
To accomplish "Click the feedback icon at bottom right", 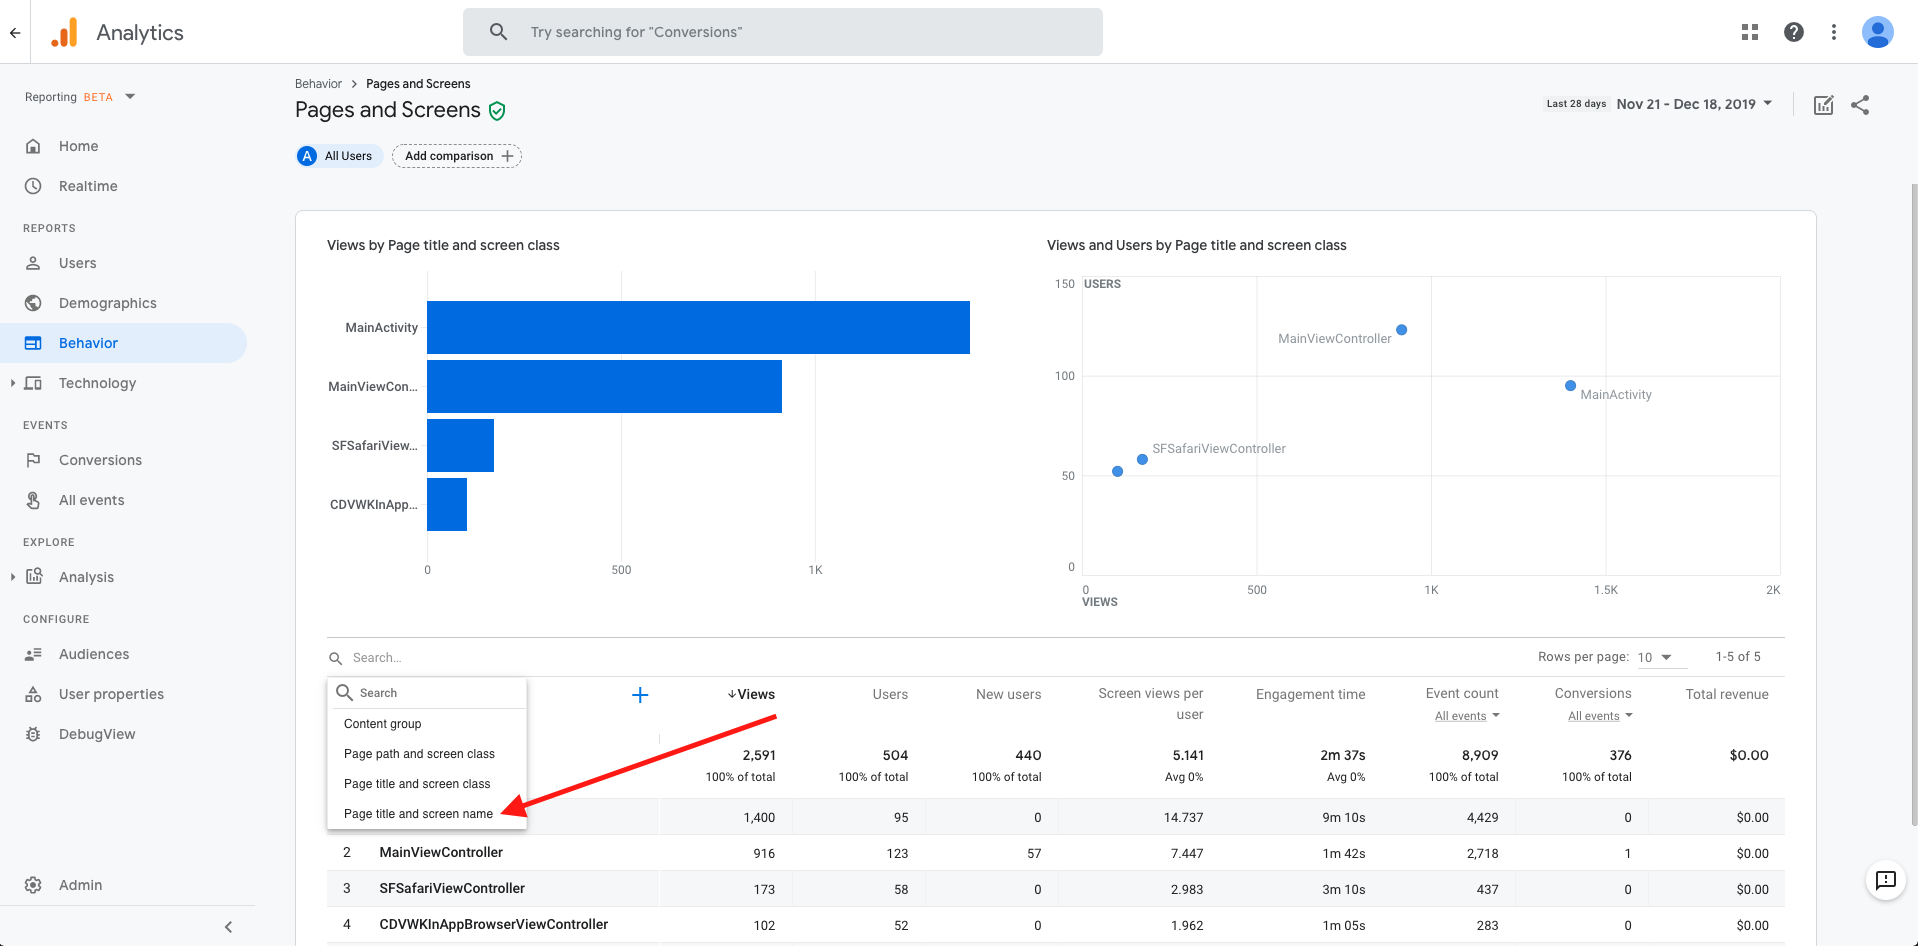I will point(1885,880).
